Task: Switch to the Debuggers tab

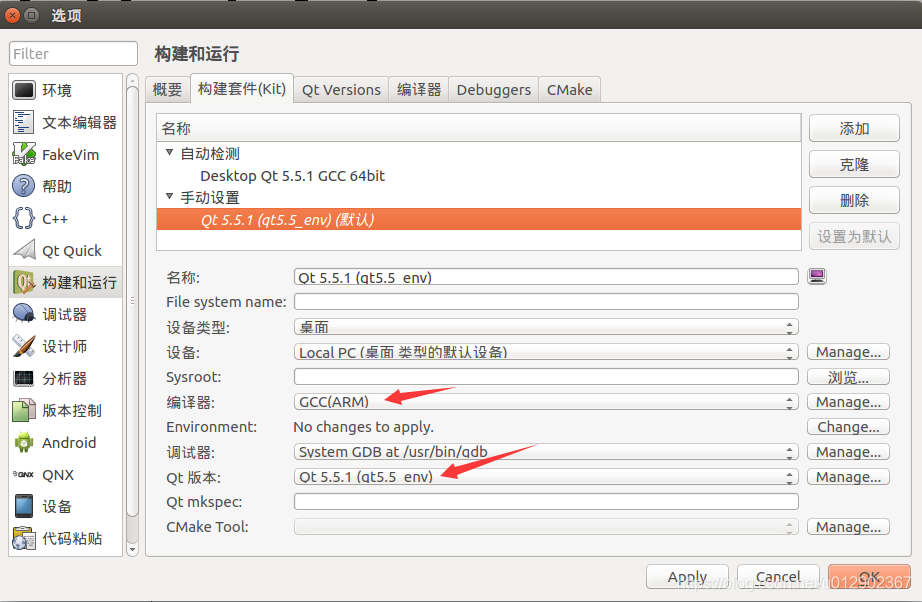Action: coord(493,89)
